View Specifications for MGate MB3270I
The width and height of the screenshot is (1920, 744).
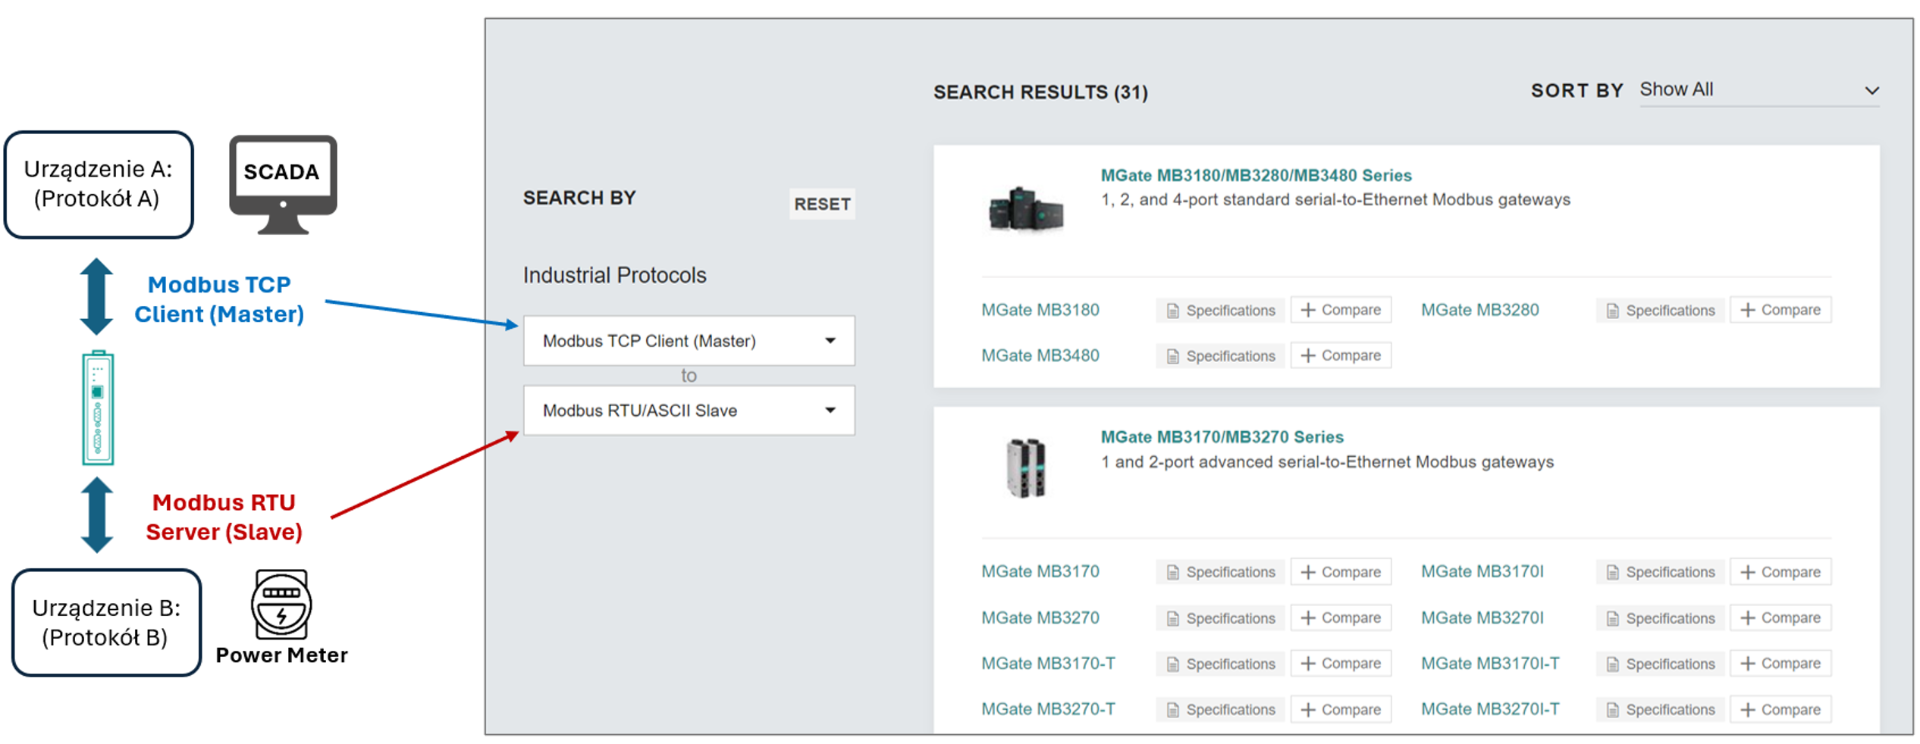coord(1660,618)
